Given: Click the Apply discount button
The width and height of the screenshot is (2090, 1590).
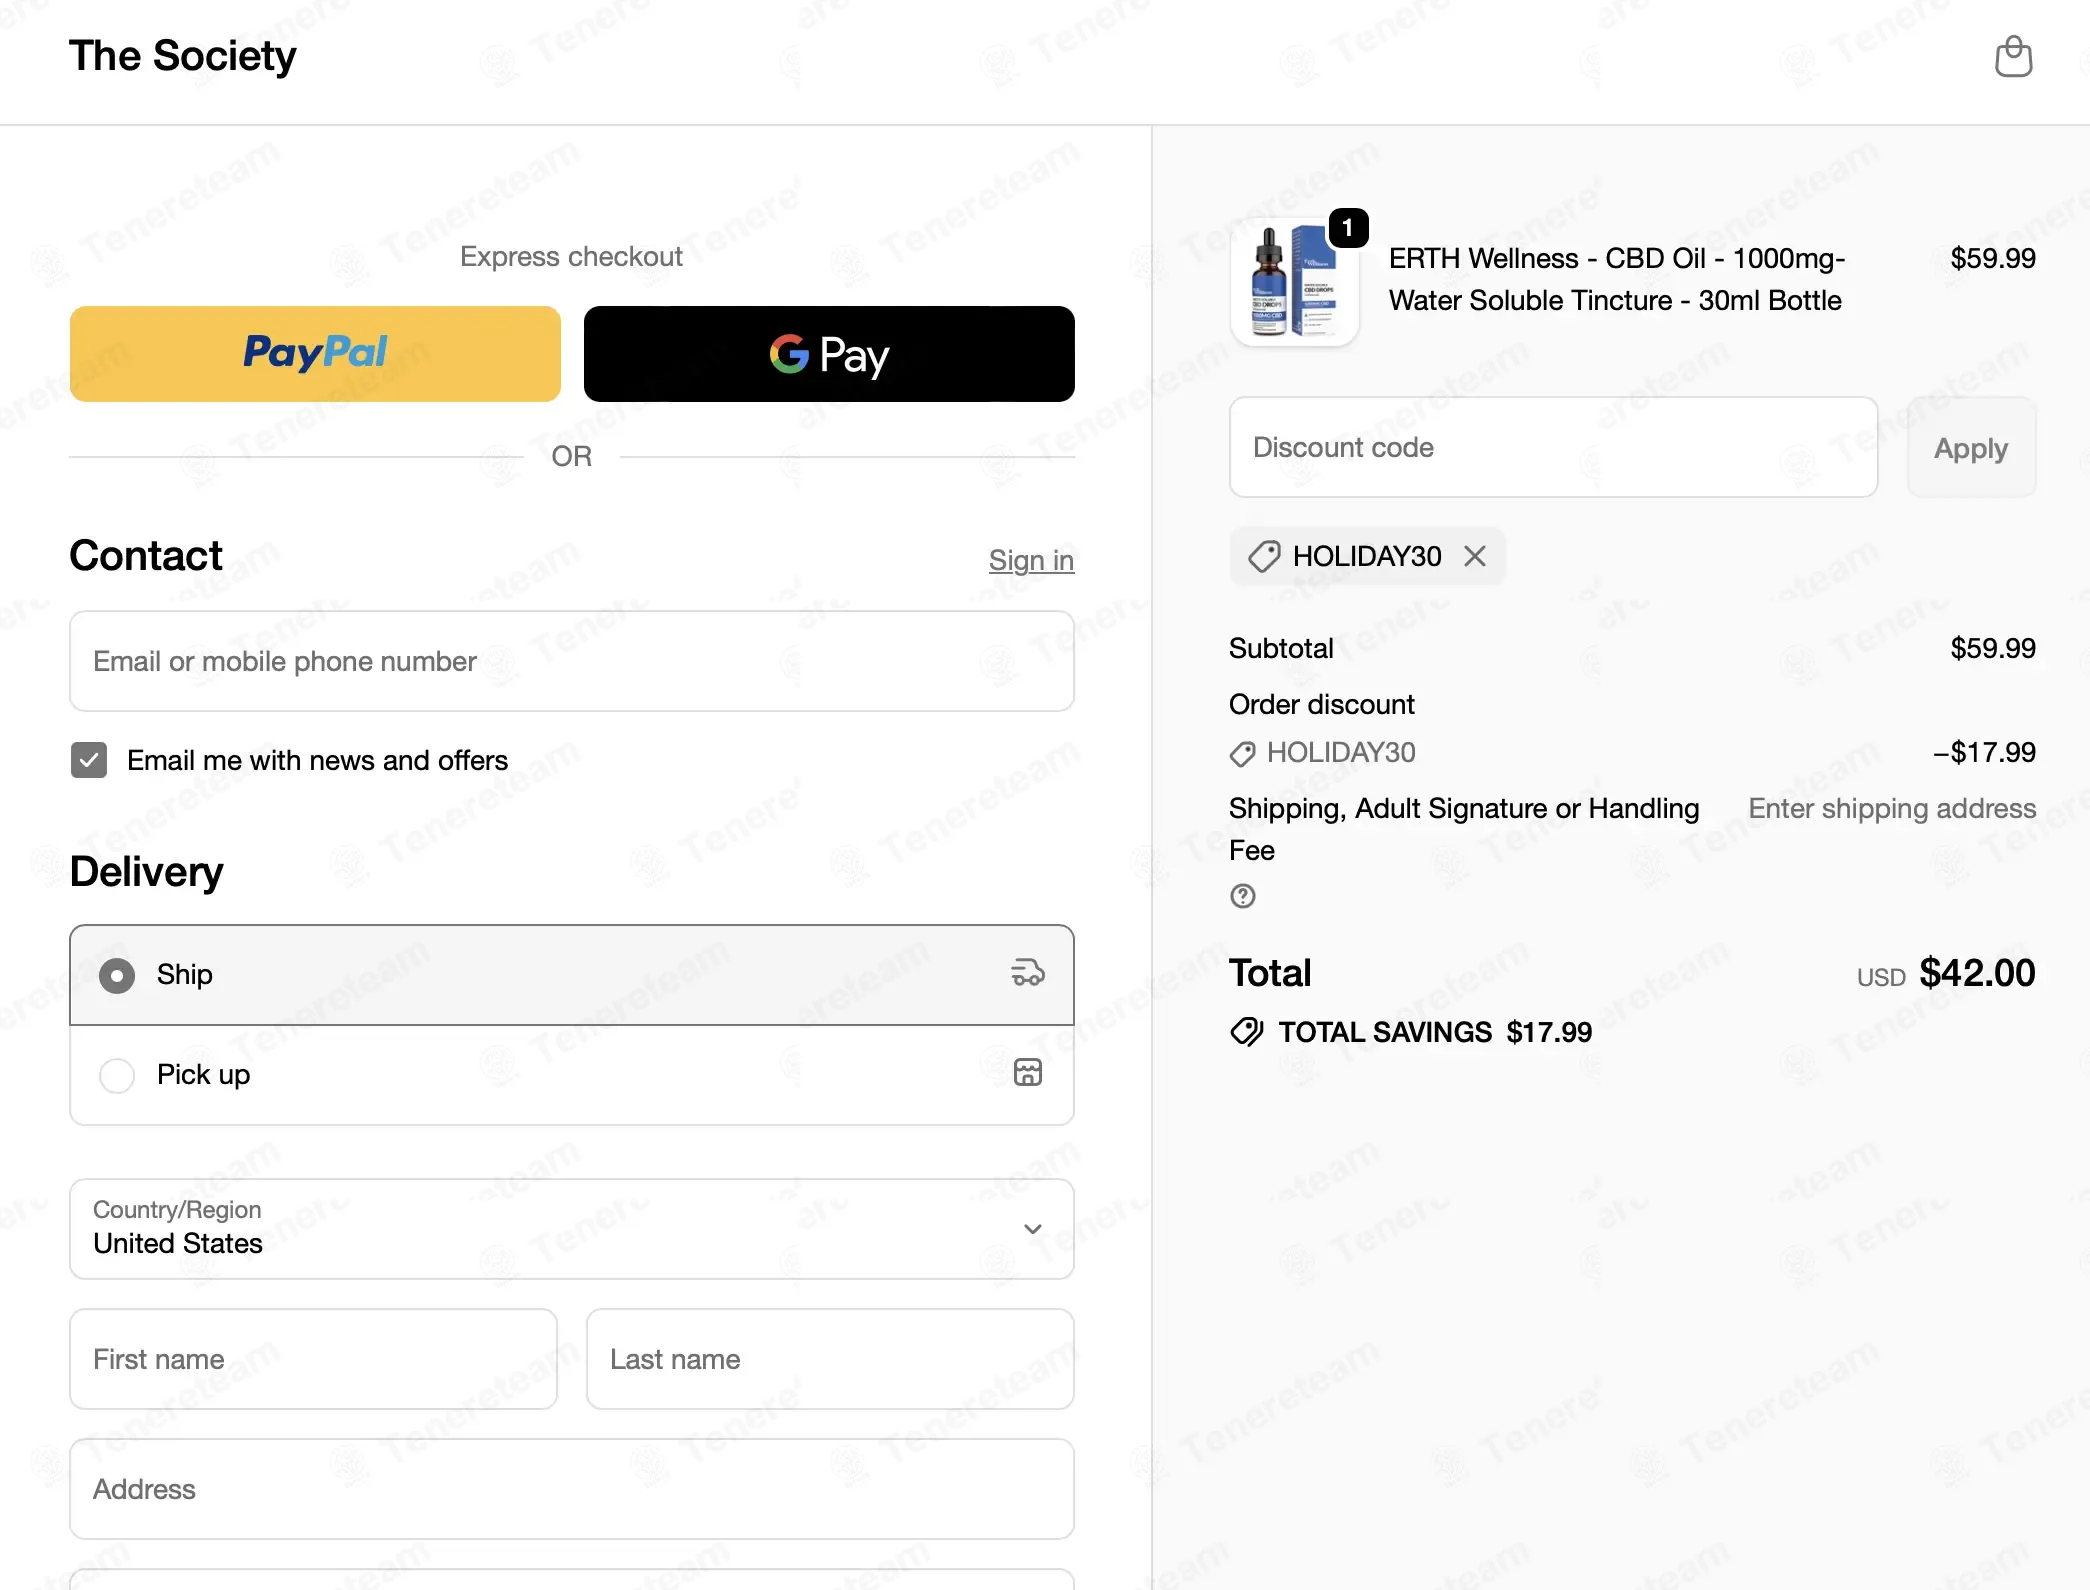Looking at the screenshot, I should pyautogui.click(x=1971, y=447).
